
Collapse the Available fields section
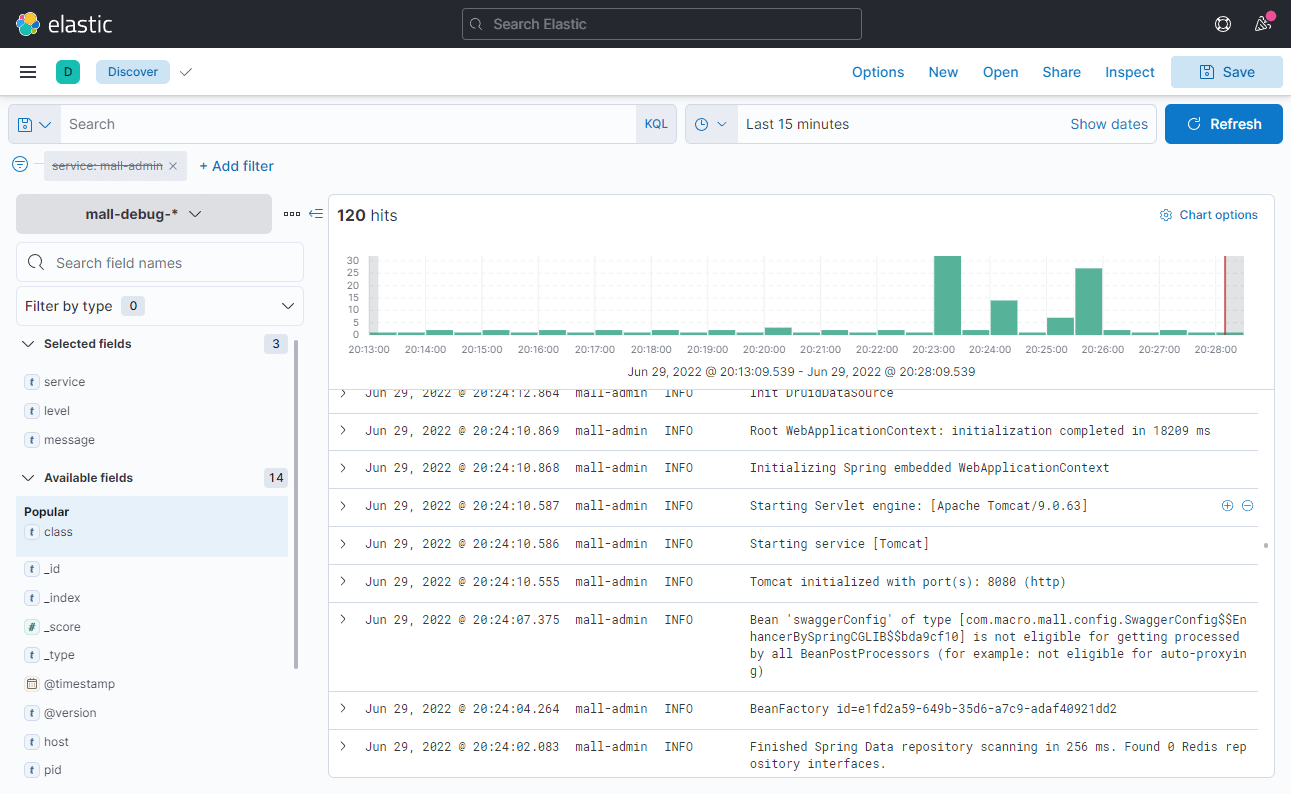point(29,478)
